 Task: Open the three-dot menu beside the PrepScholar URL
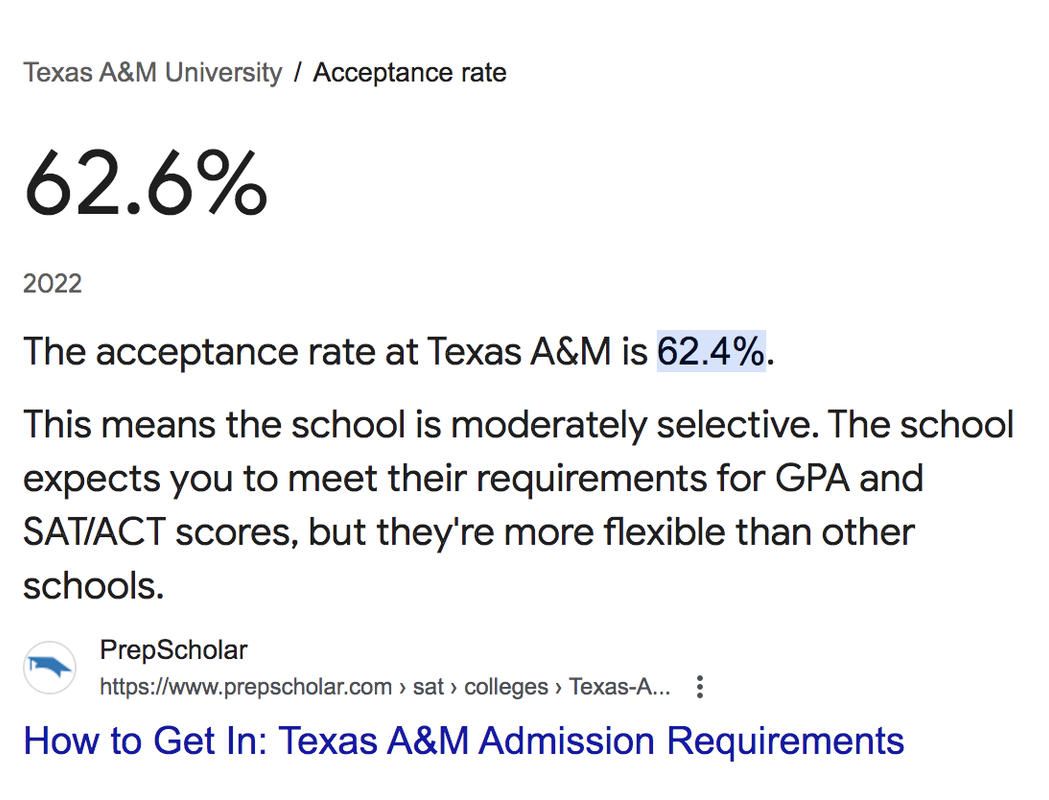coord(700,687)
